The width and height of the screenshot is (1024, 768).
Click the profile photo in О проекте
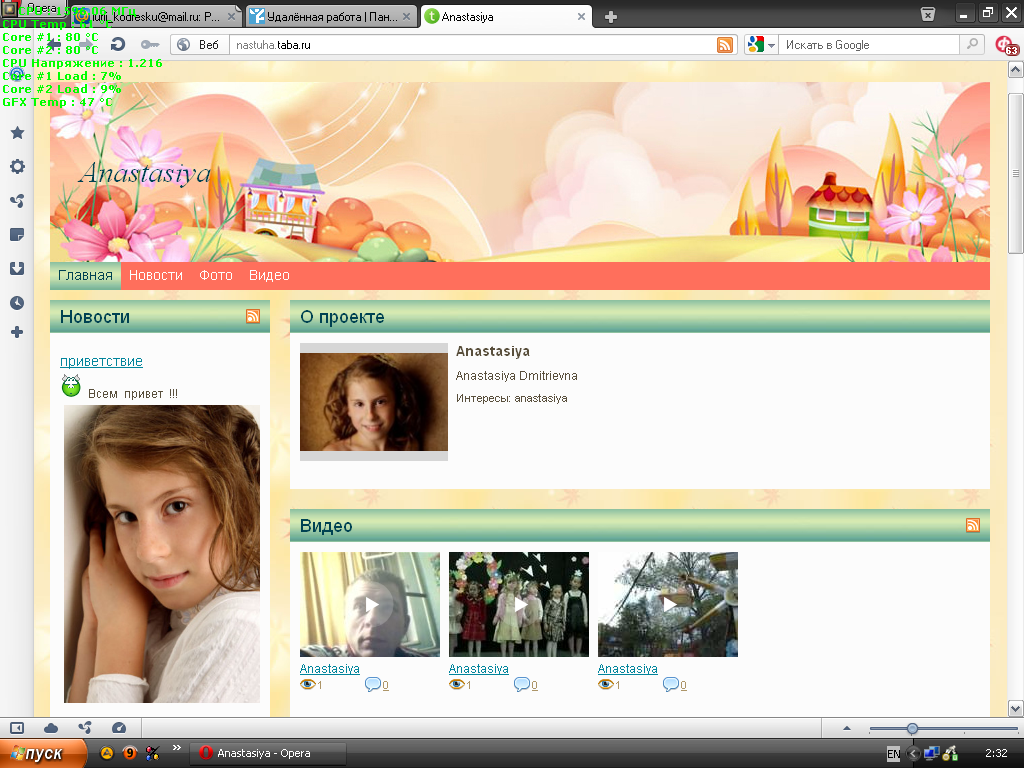(374, 402)
